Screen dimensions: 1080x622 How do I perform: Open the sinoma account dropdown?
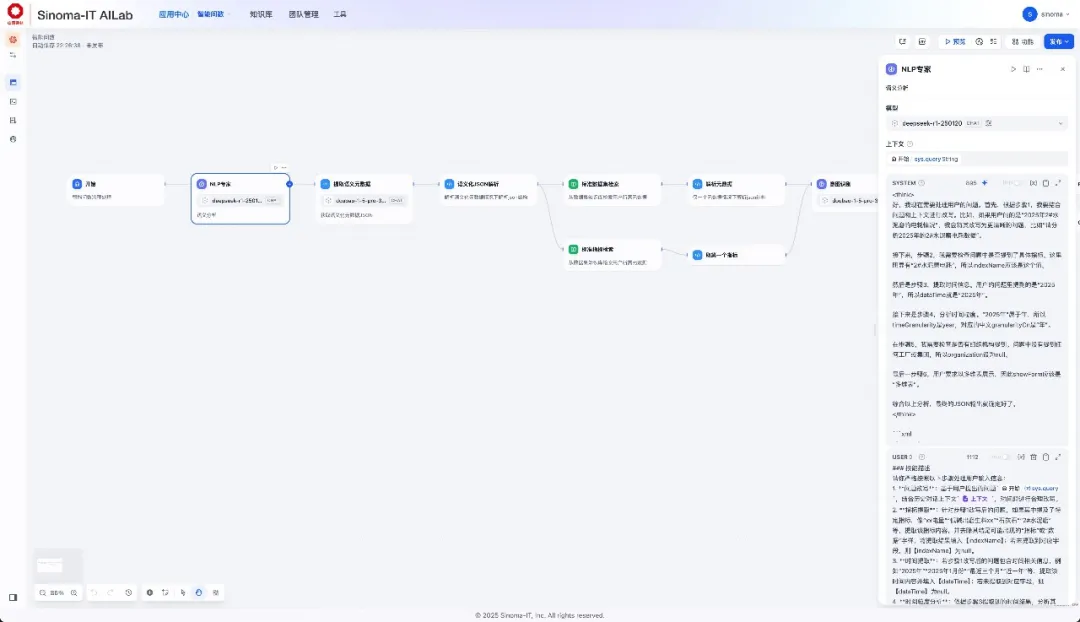click(x=1046, y=14)
